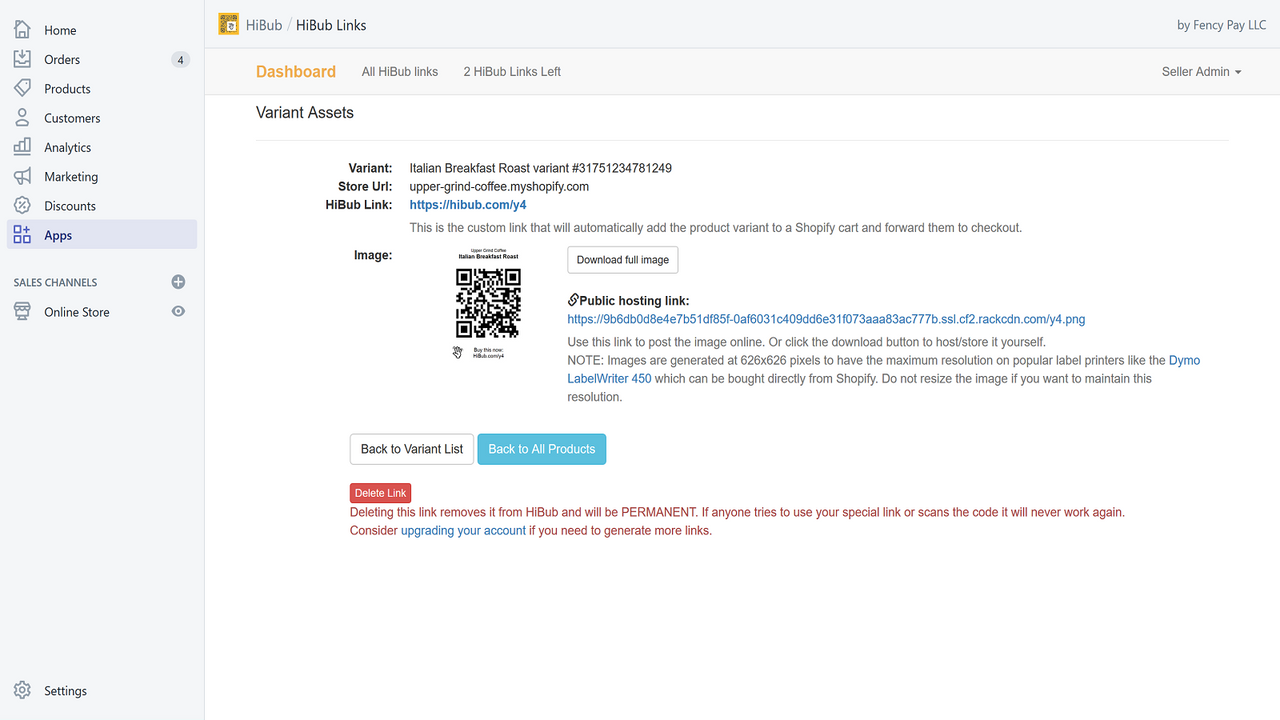Click the Products tag icon
This screenshot has height=720, width=1280.
tap(22, 88)
